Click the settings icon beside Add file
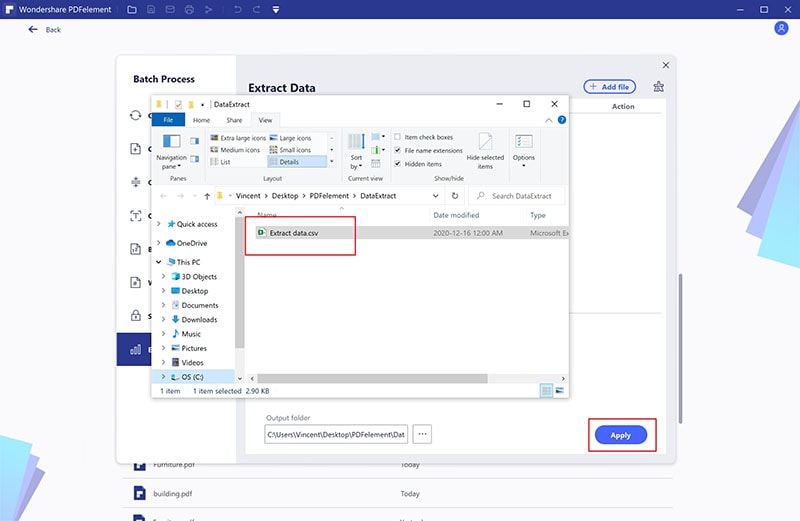 (659, 86)
